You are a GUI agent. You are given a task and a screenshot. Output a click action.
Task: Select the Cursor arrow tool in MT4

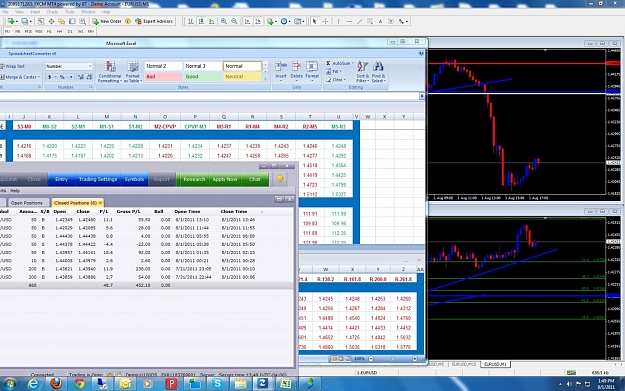pyautogui.click(x=314, y=21)
